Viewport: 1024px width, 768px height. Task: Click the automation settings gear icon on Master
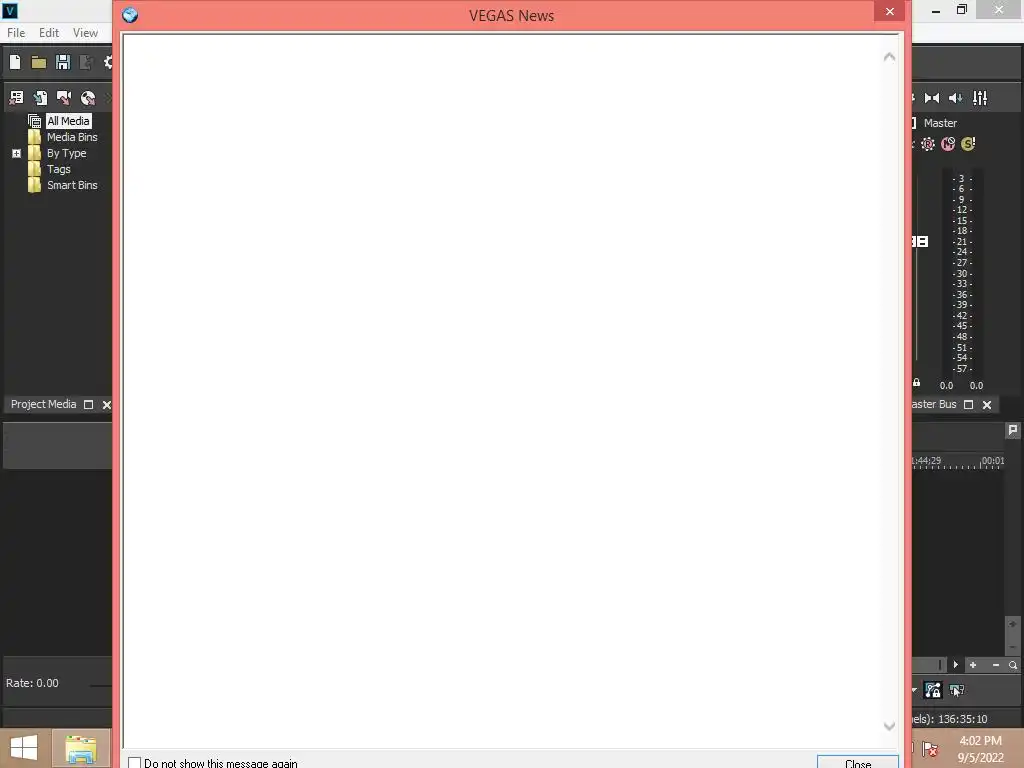pos(928,144)
